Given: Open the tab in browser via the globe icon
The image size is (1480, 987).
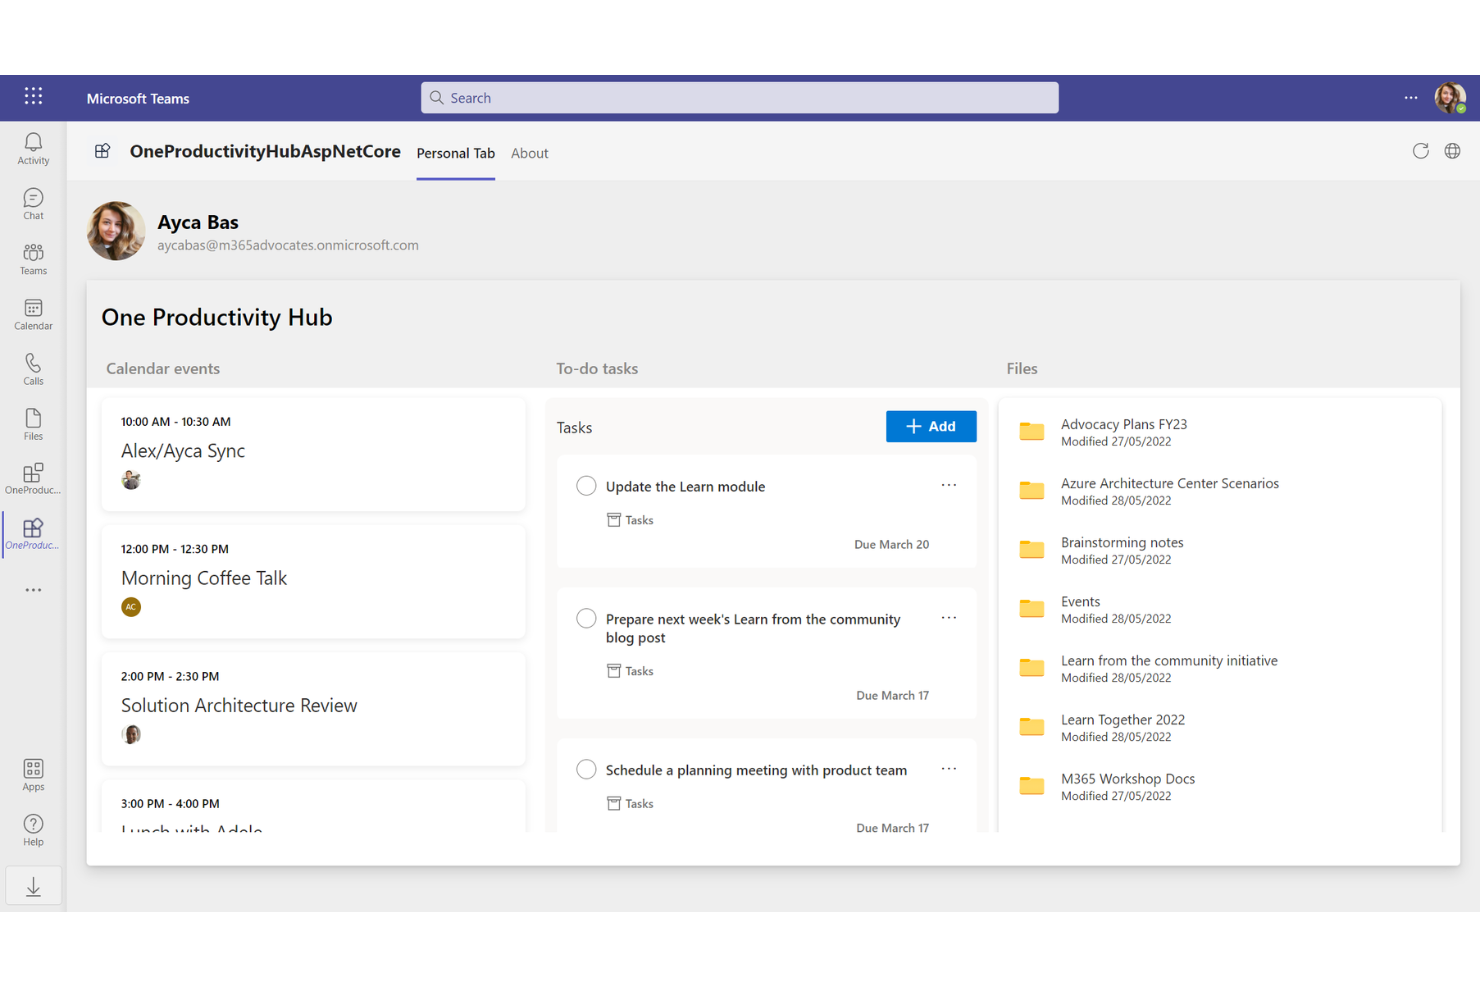Looking at the screenshot, I should (x=1452, y=151).
